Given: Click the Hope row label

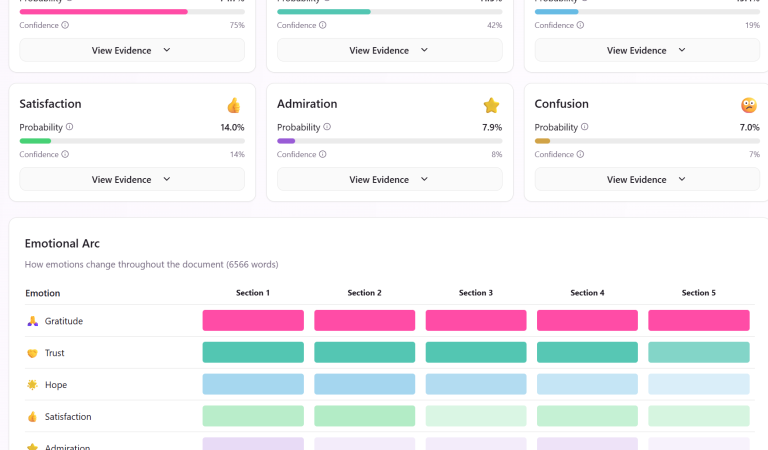Looking at the screenshot, I should click(x=56, y=385).
